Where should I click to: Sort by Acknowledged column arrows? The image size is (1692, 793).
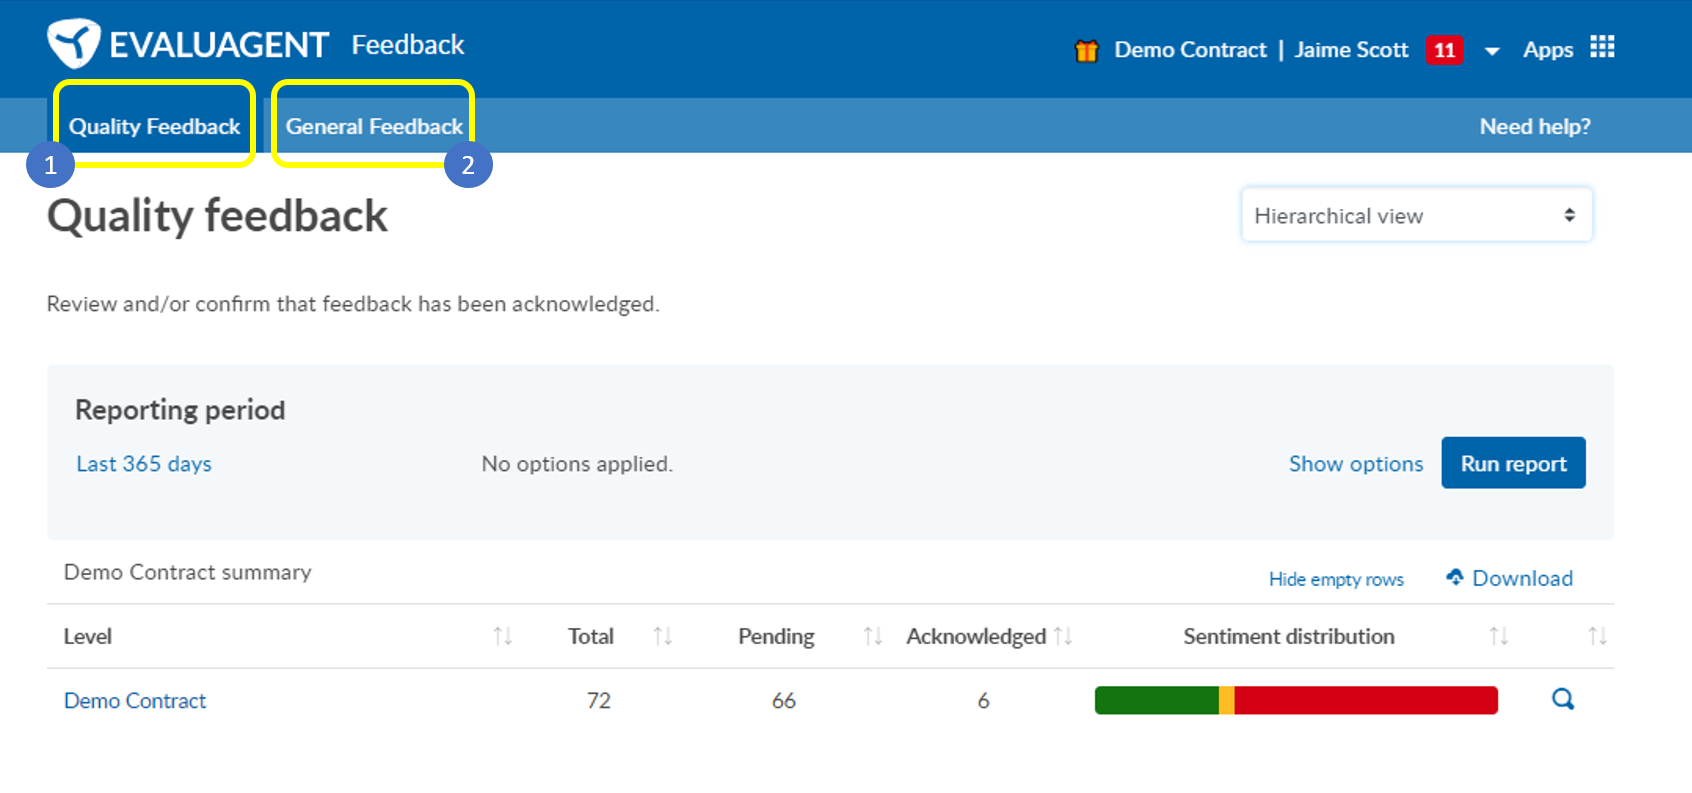[1063, 636]
